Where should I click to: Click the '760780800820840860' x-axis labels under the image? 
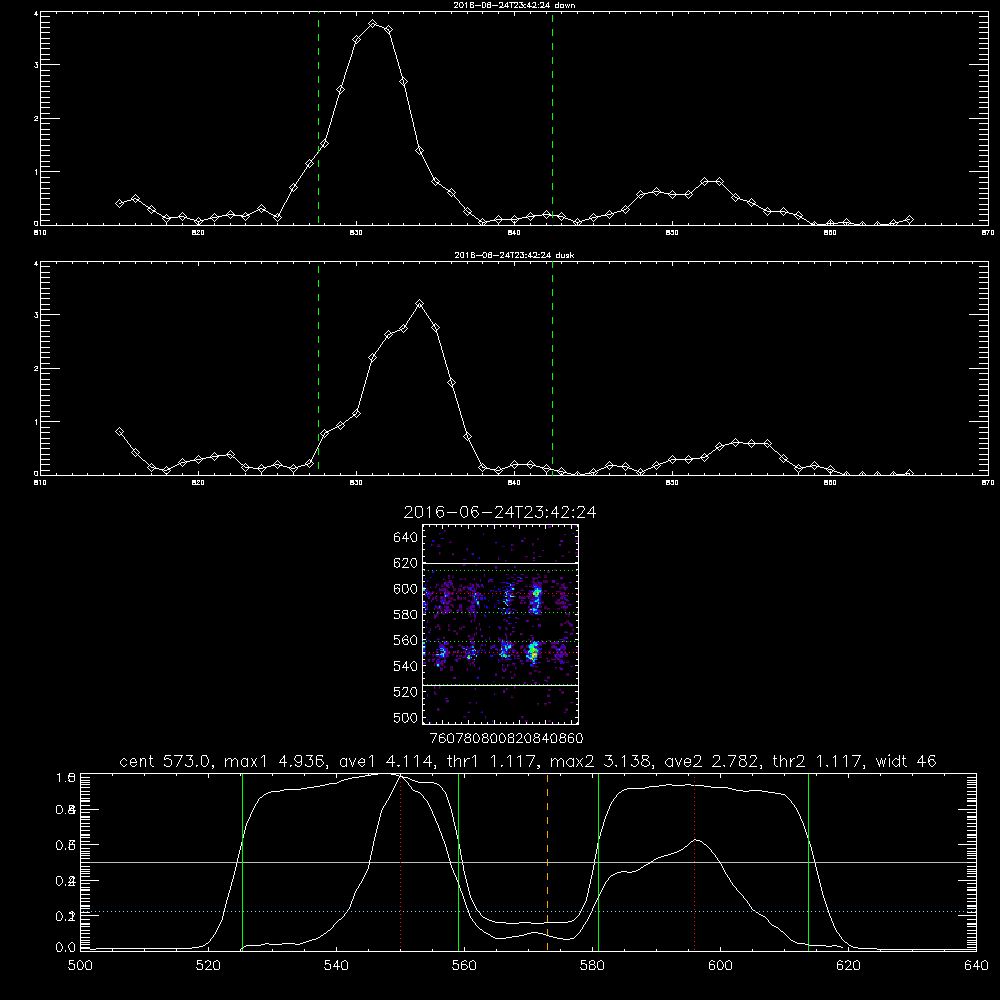[506, 739]
